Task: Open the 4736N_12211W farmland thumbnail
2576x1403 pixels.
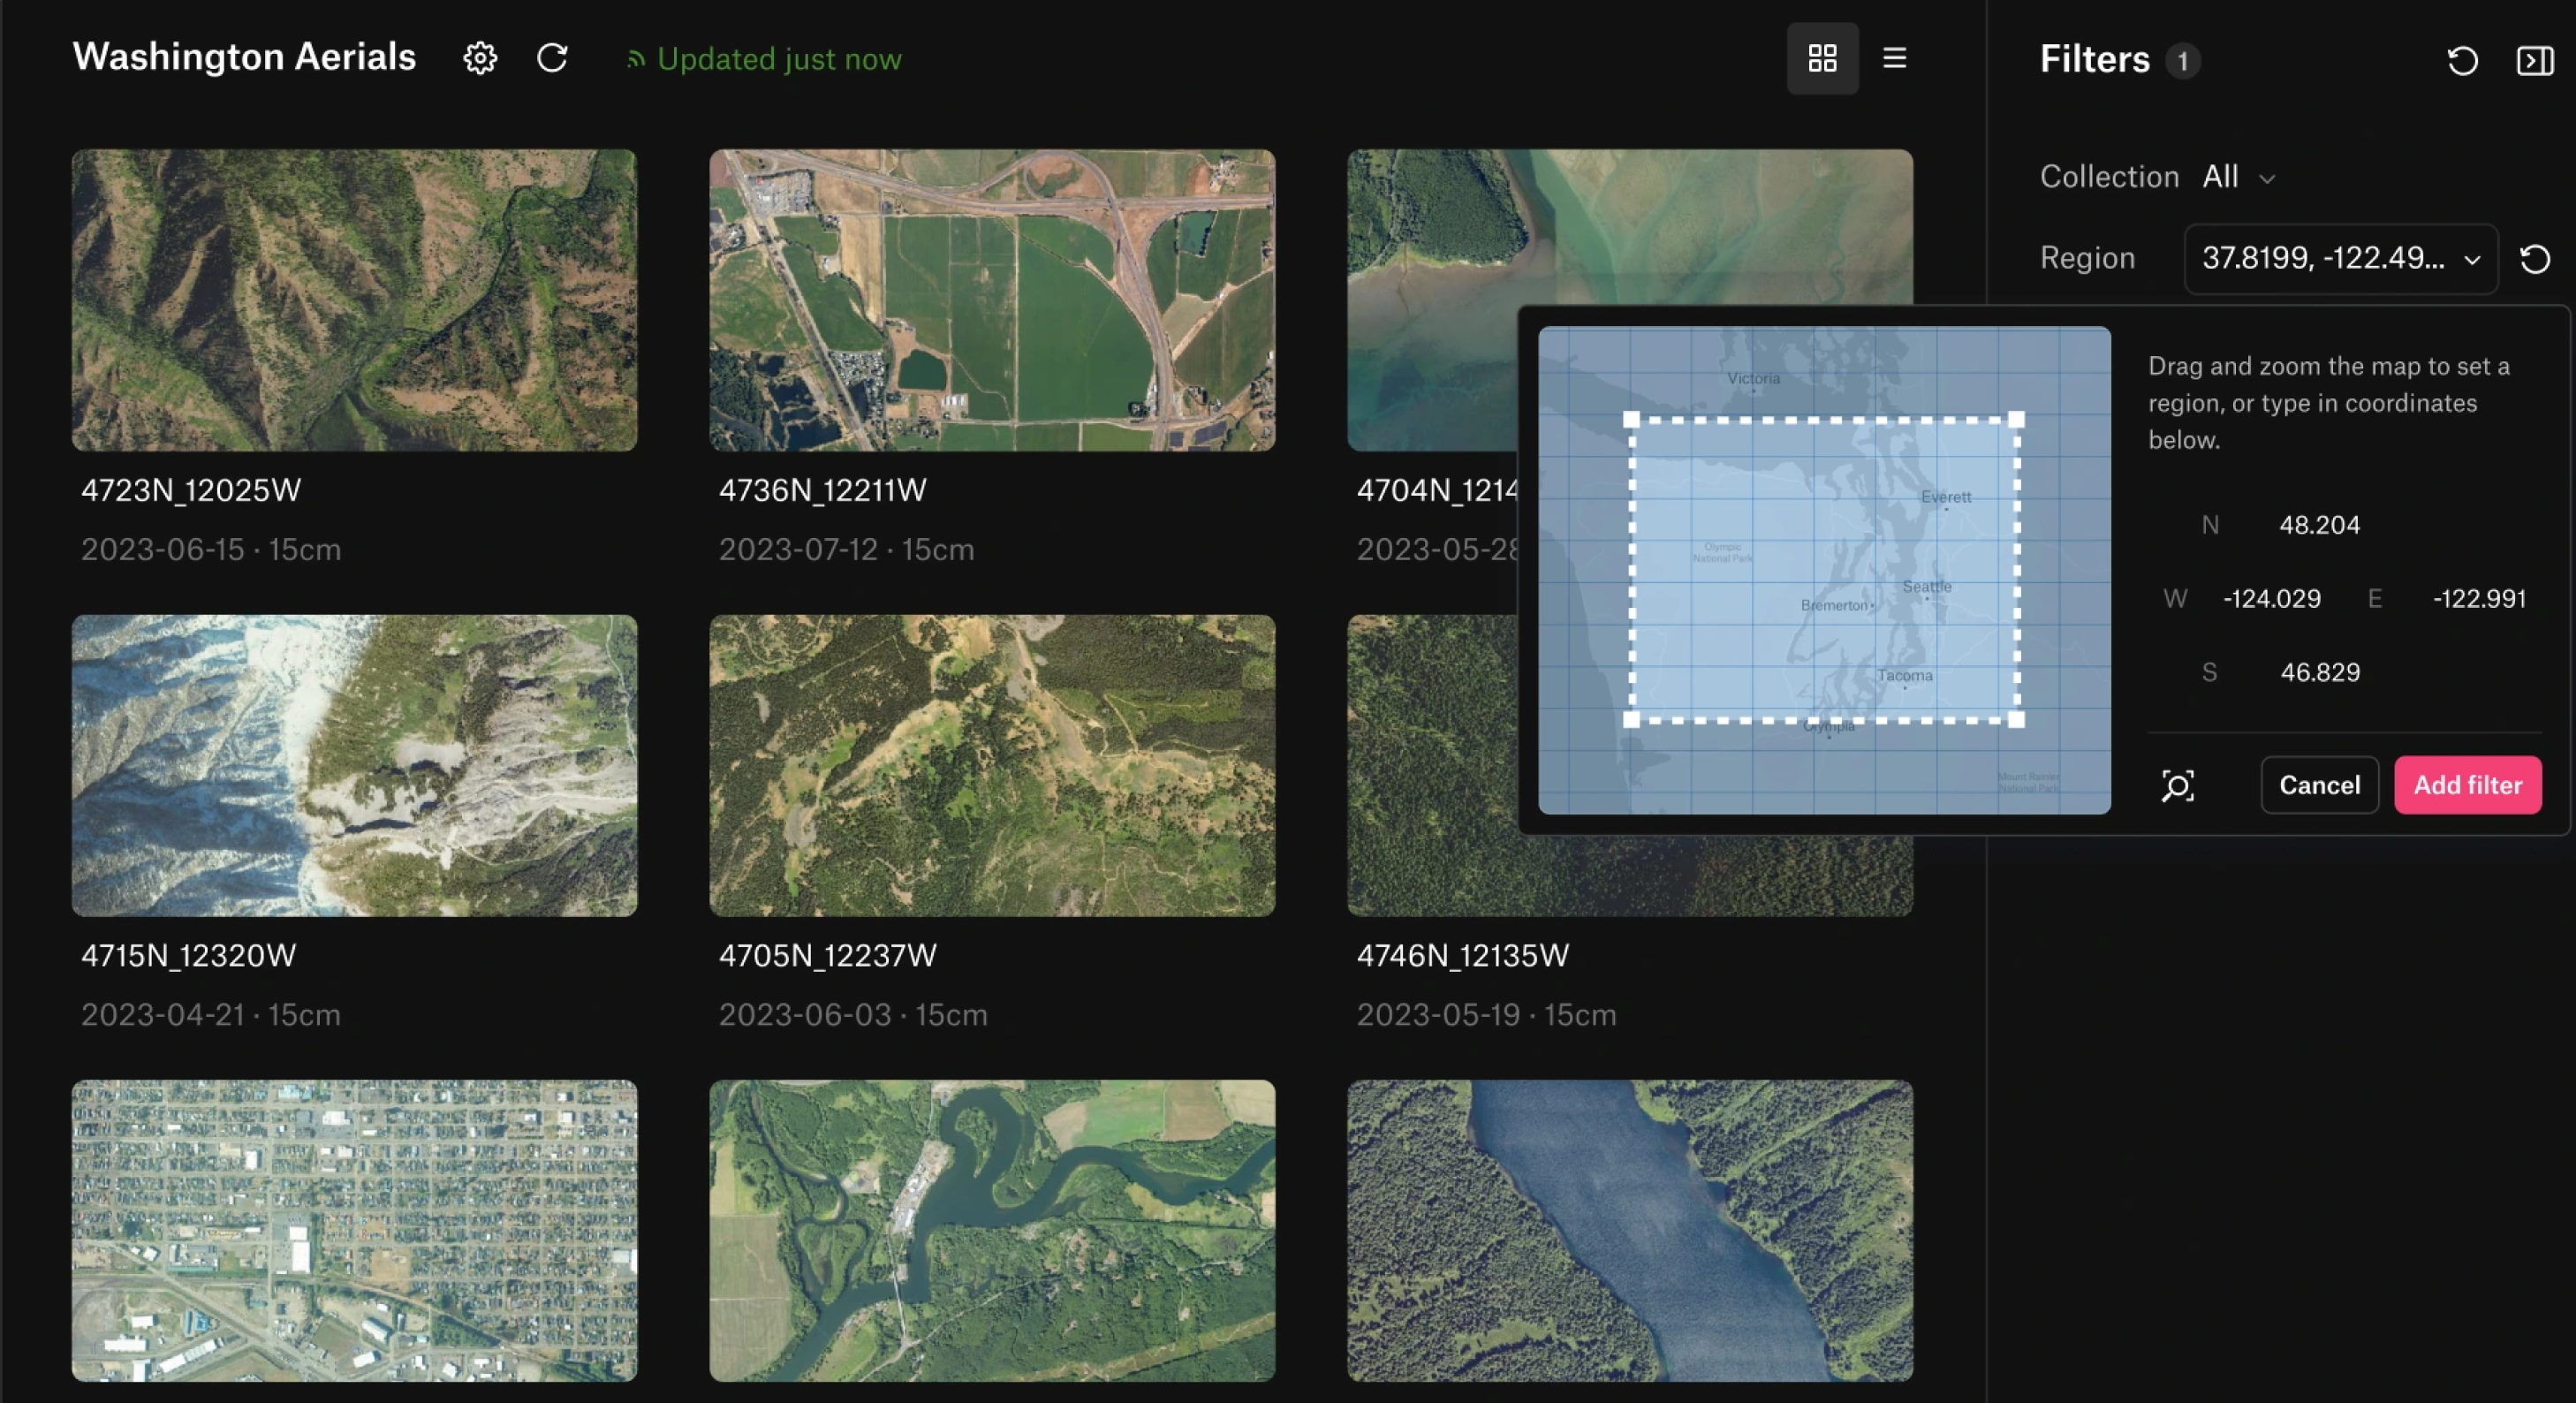Action: pos(991,300)
